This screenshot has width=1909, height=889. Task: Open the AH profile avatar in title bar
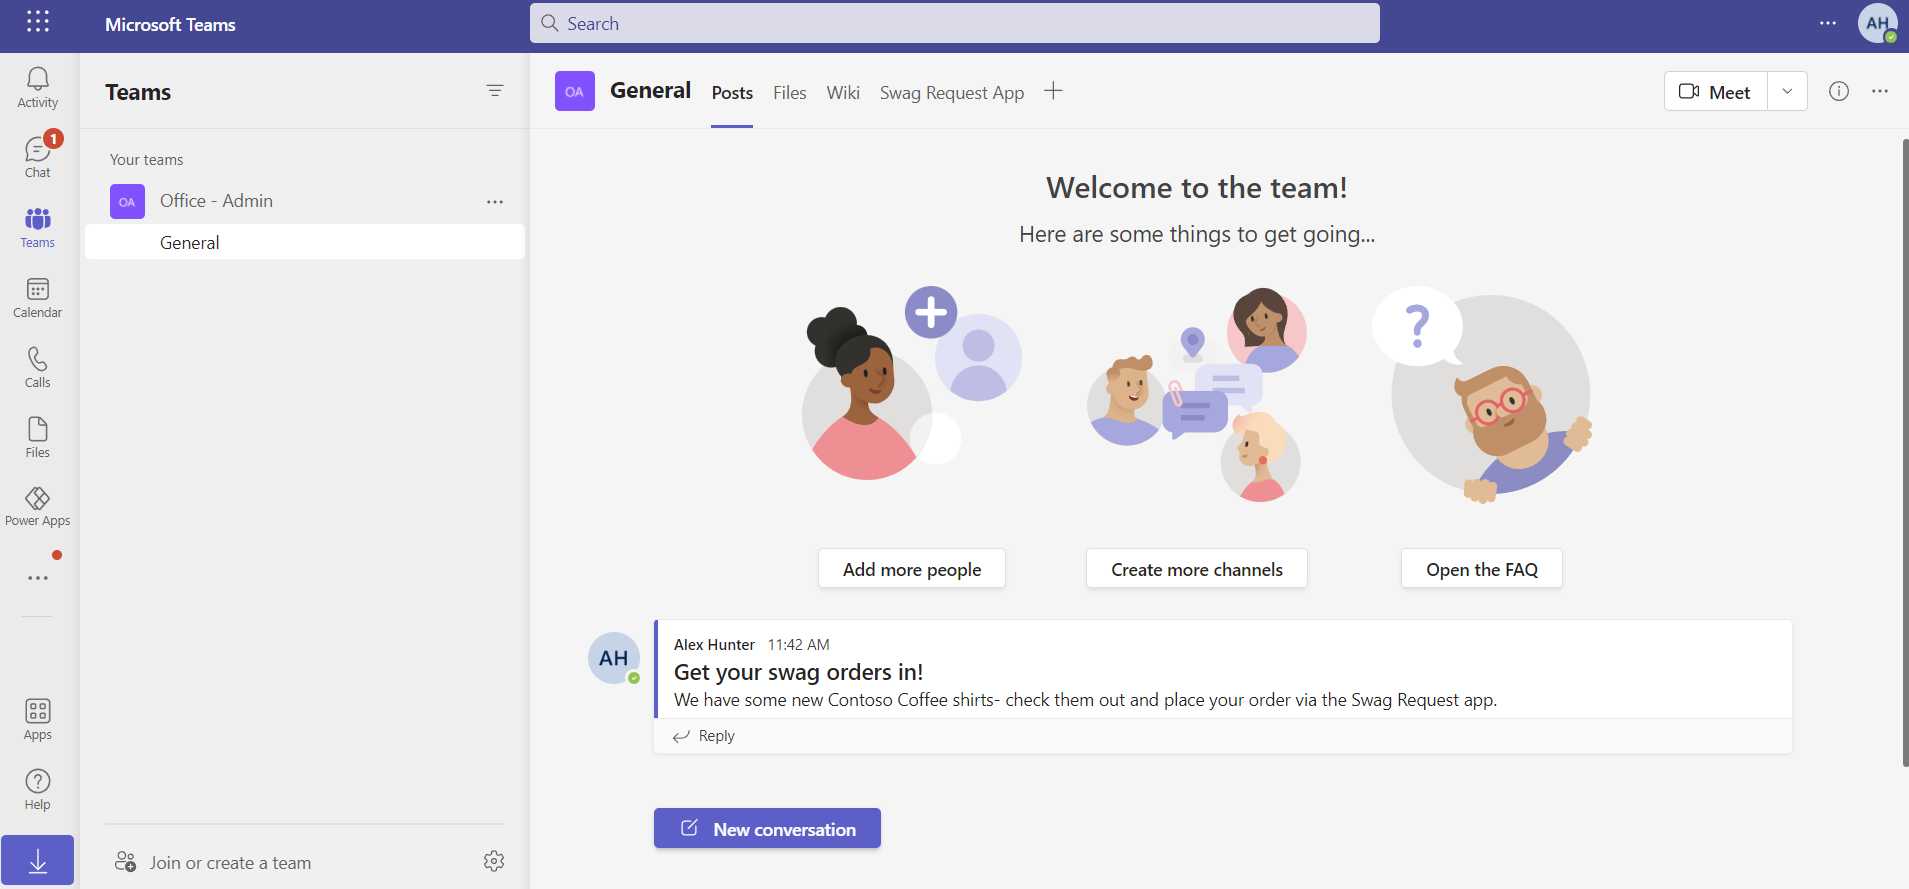point(1877,23)
